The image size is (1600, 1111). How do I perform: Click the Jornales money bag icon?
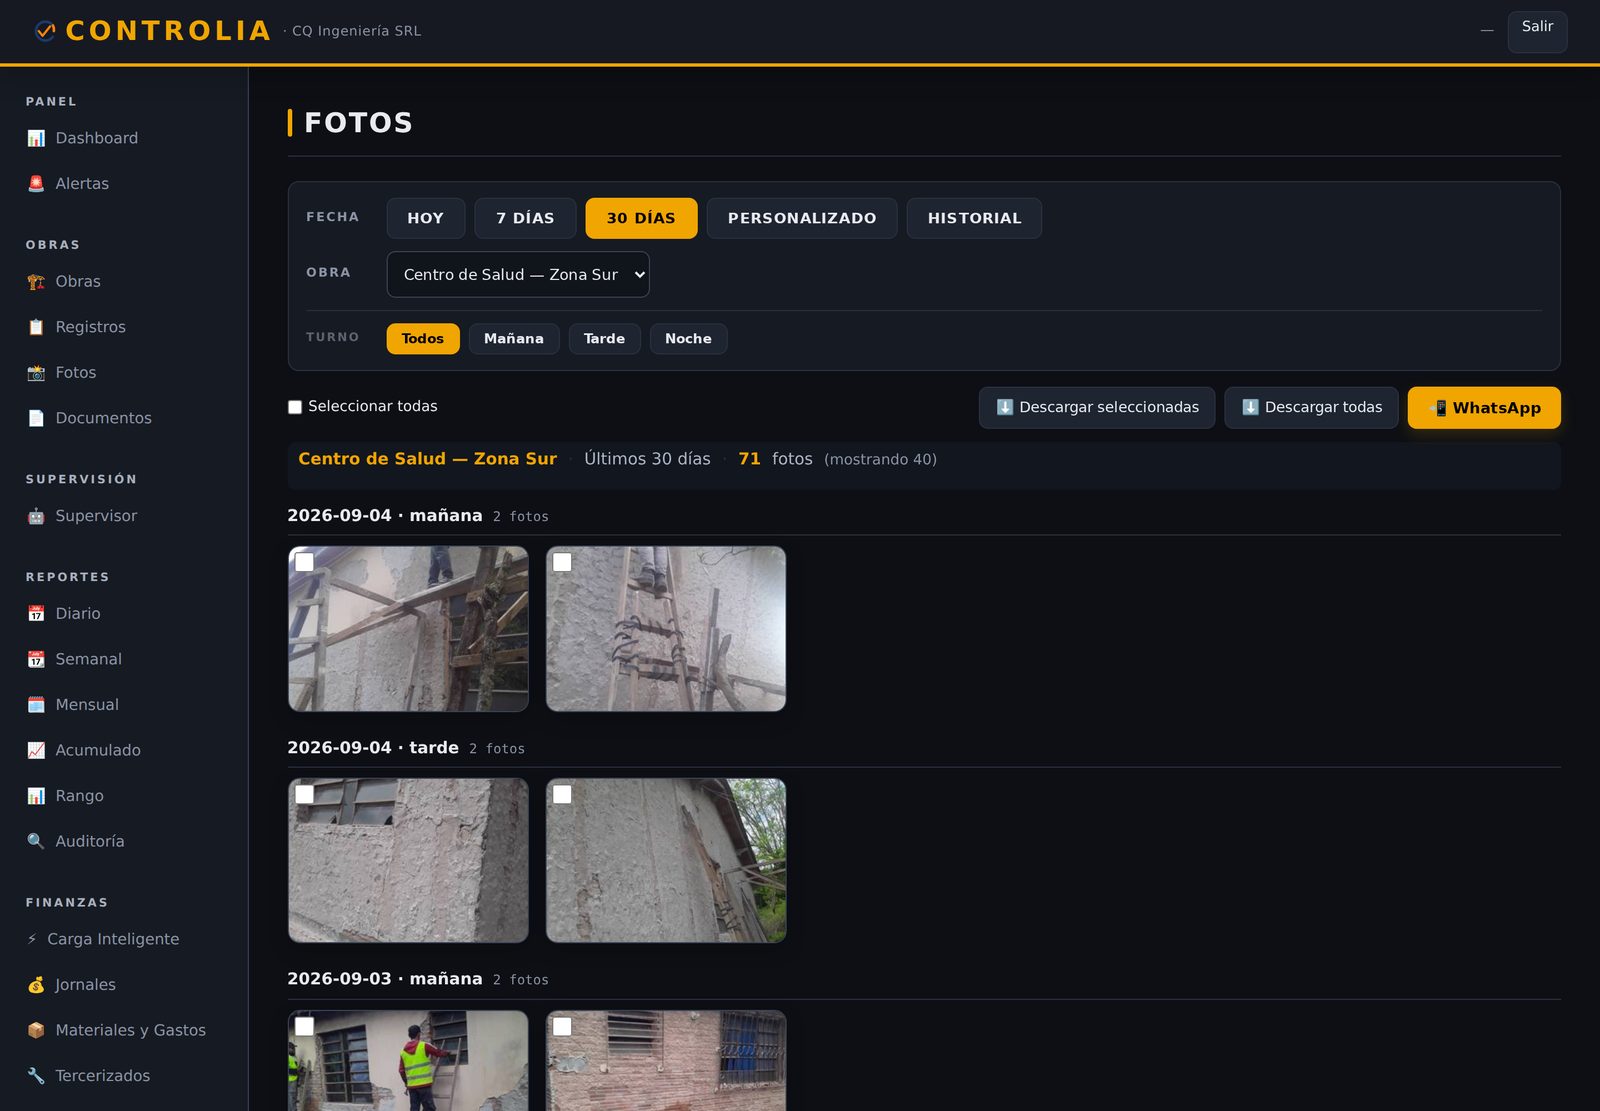point(36,985)
